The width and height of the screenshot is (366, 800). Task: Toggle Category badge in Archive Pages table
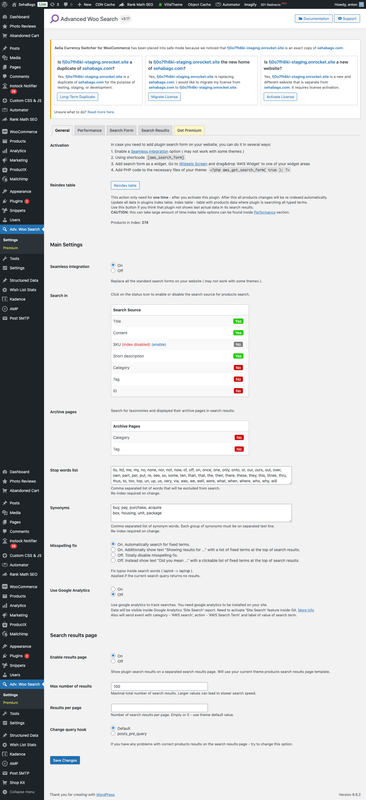239,437
